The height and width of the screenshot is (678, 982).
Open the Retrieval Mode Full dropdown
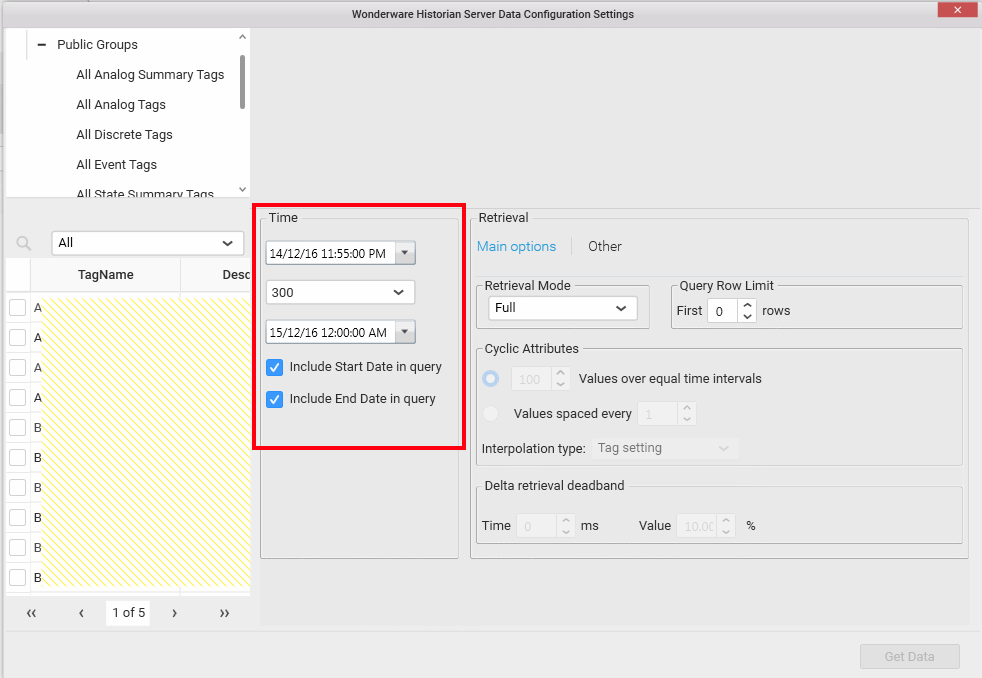coord(562,308)
